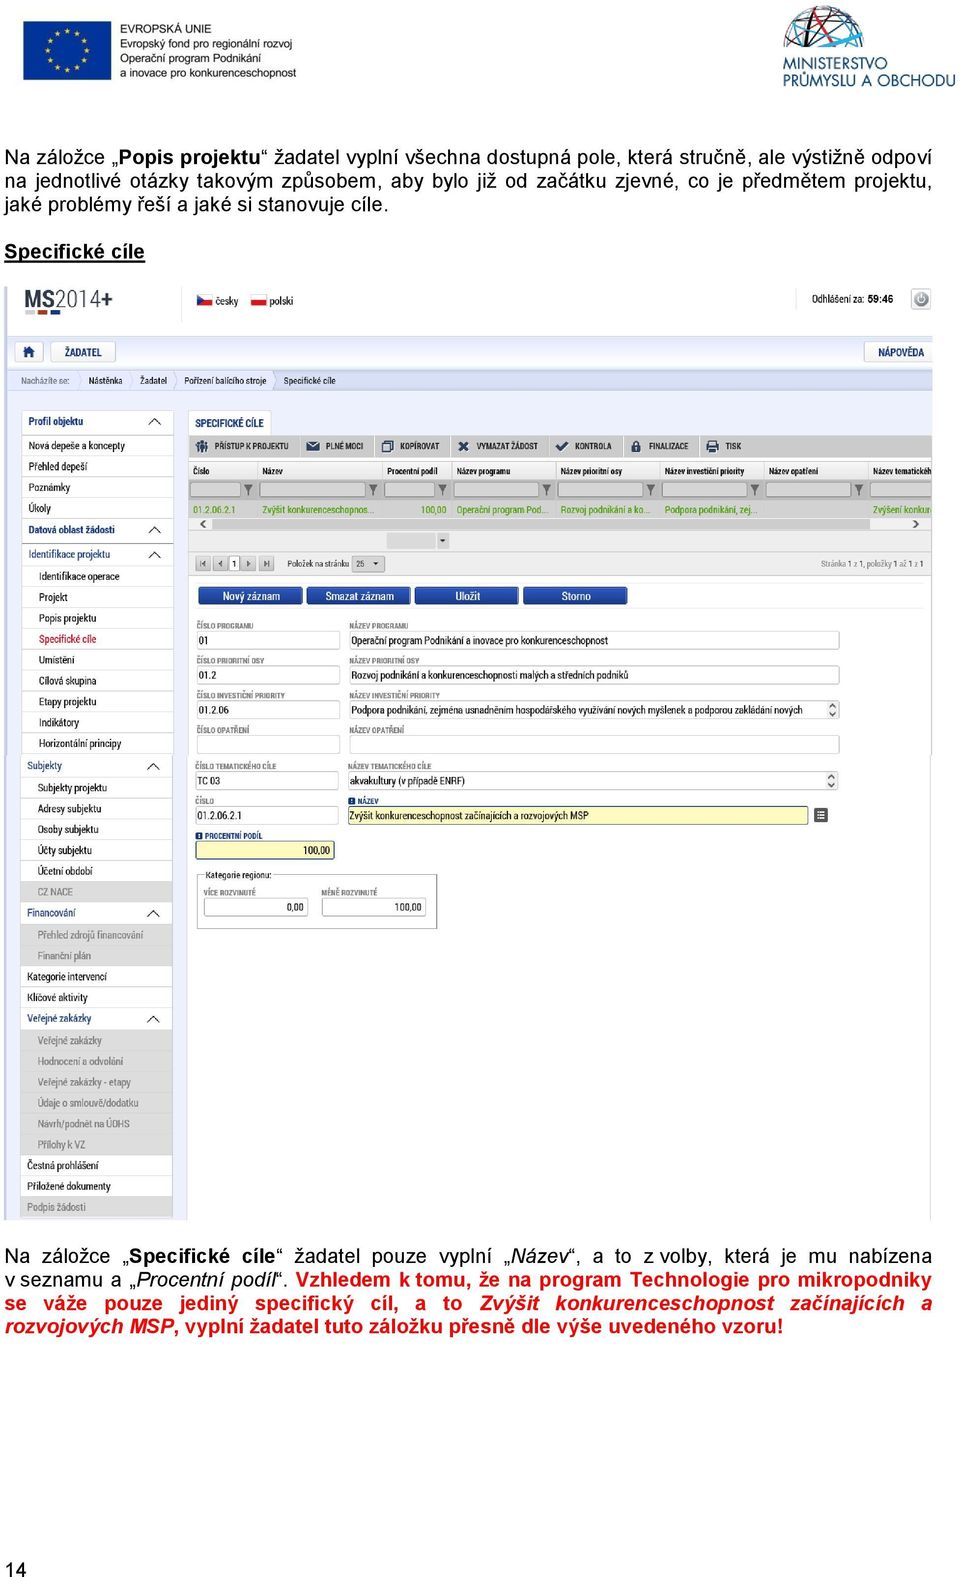The width and height of the screenshot is (960, 1577).
Task: Click Finalizace in the toolbar
Action: [659, 446]
